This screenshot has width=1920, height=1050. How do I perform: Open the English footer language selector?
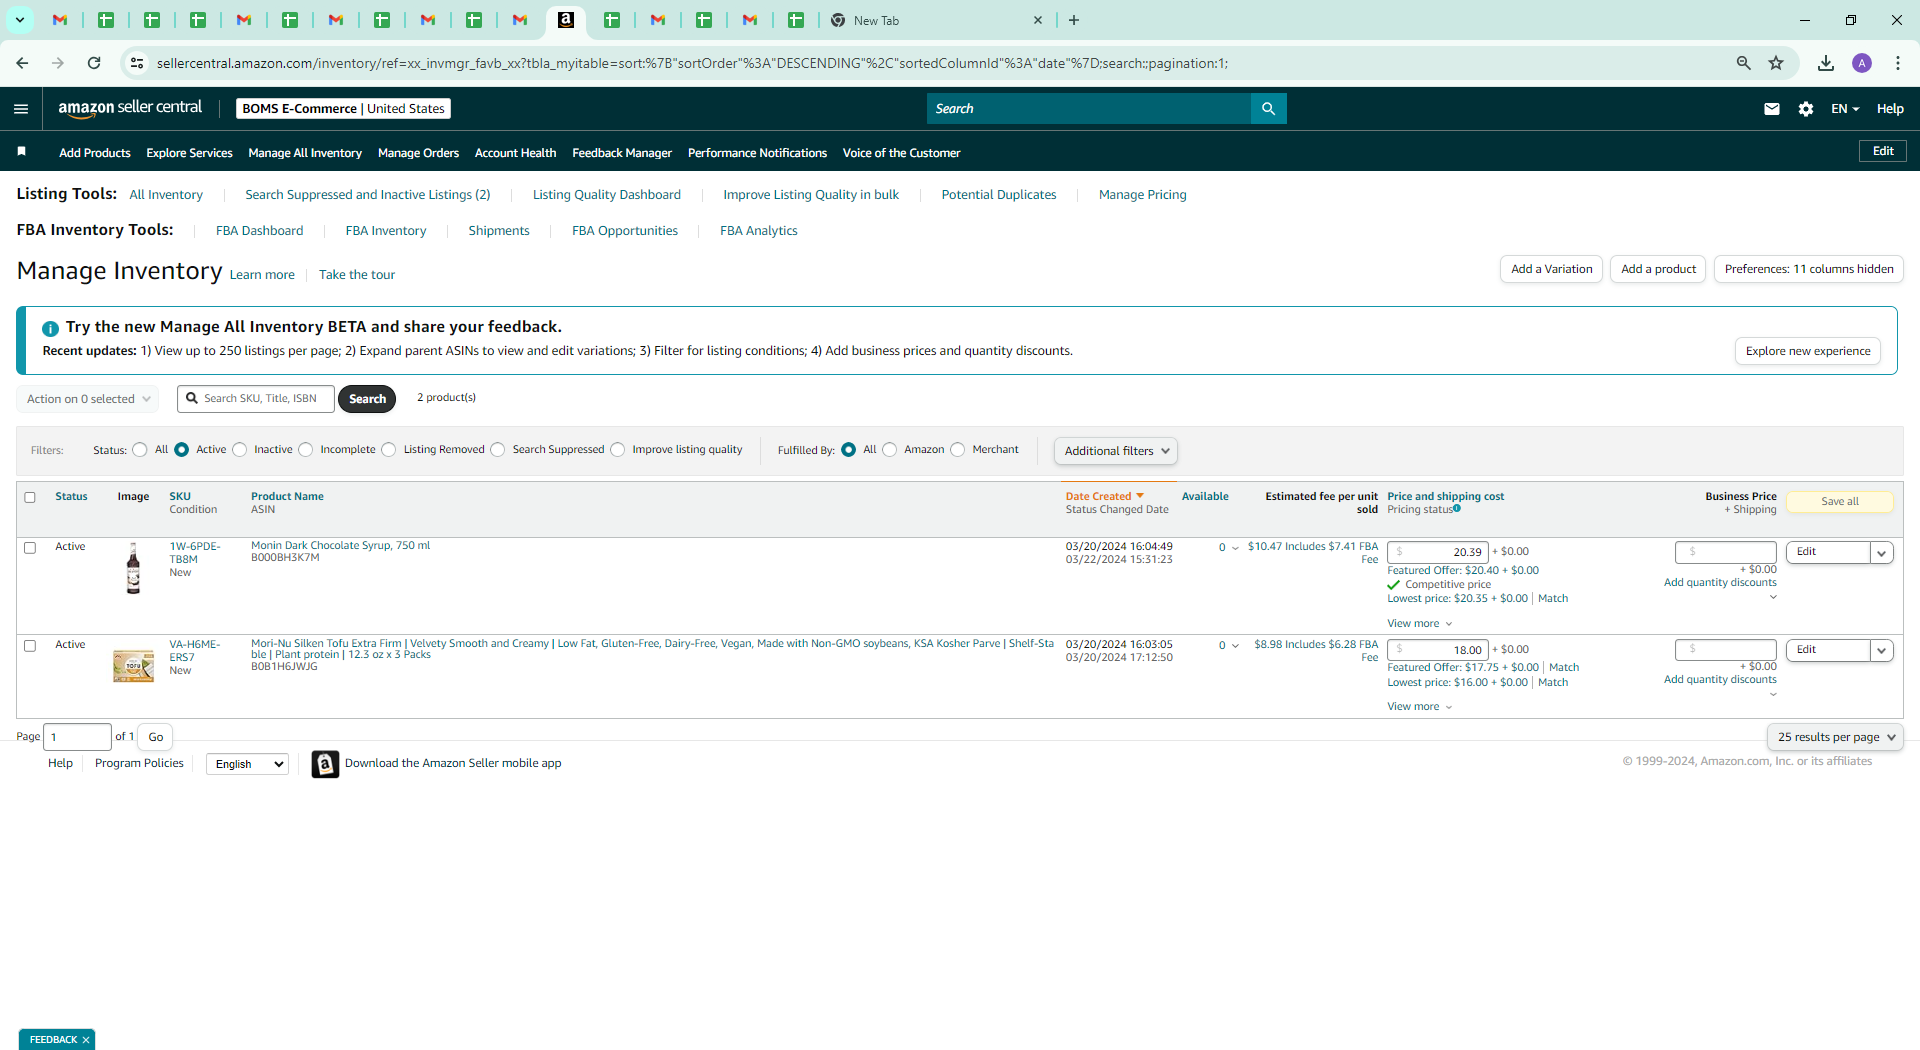pyautogui.click(x=248, y=764)
